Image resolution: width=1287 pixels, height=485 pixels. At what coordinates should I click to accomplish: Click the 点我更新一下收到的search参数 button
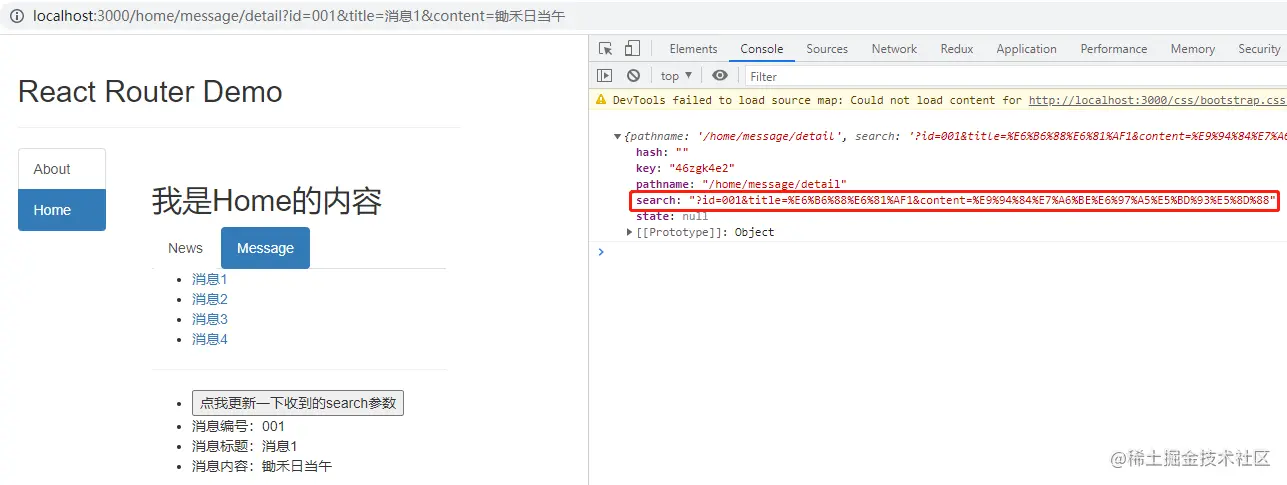(298, 403)
